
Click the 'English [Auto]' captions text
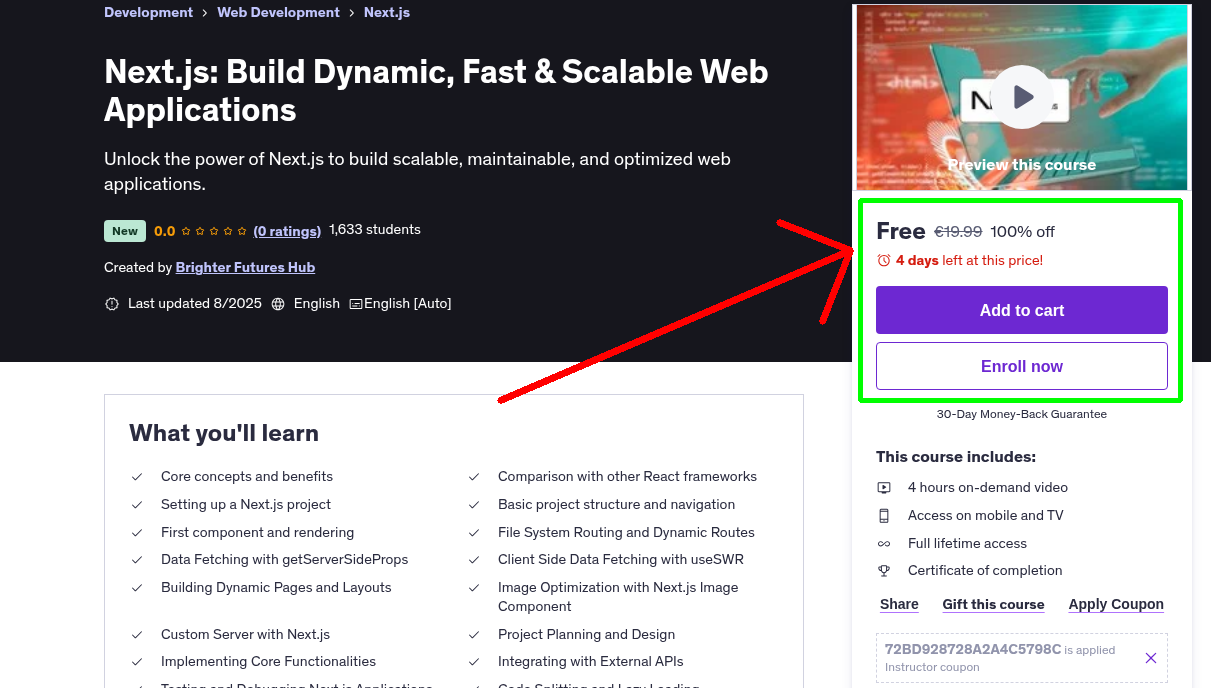408,304
